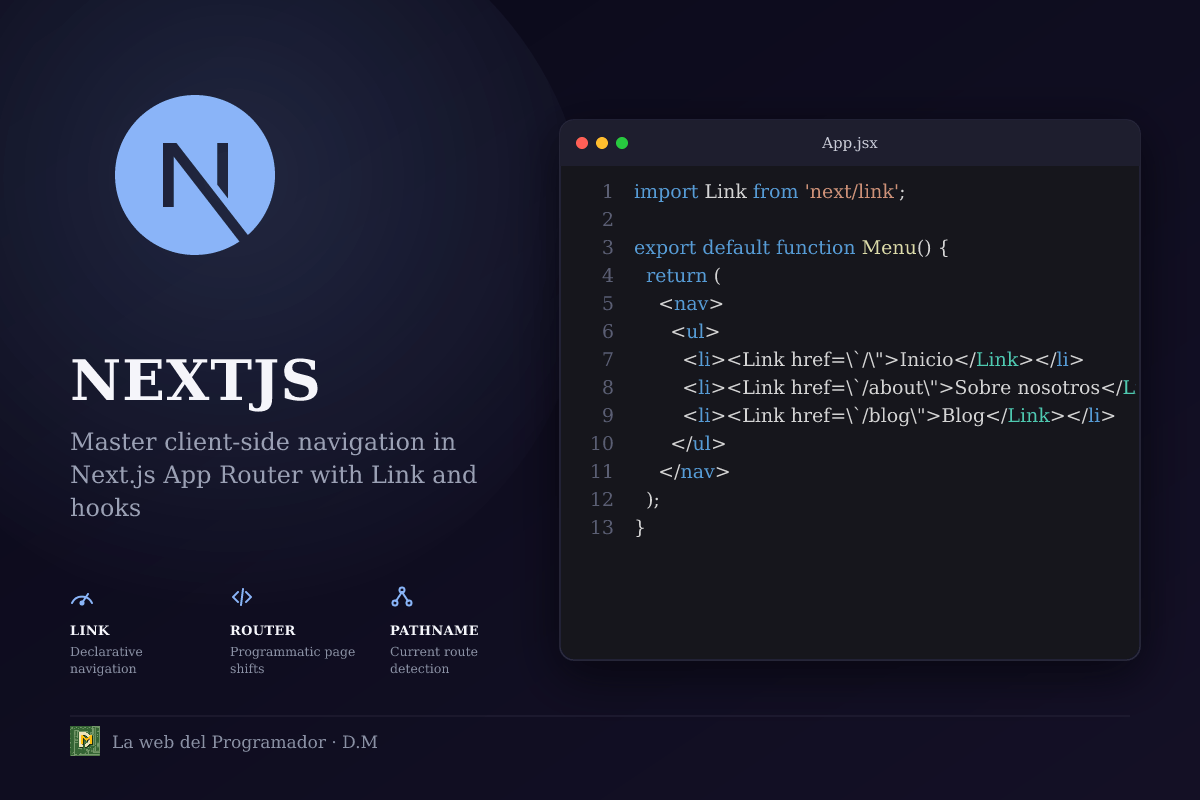The image size is (1200, 800).
Task: Click the 'Current route detection' description
Action: pyautogui.click(x=434, y=660)
